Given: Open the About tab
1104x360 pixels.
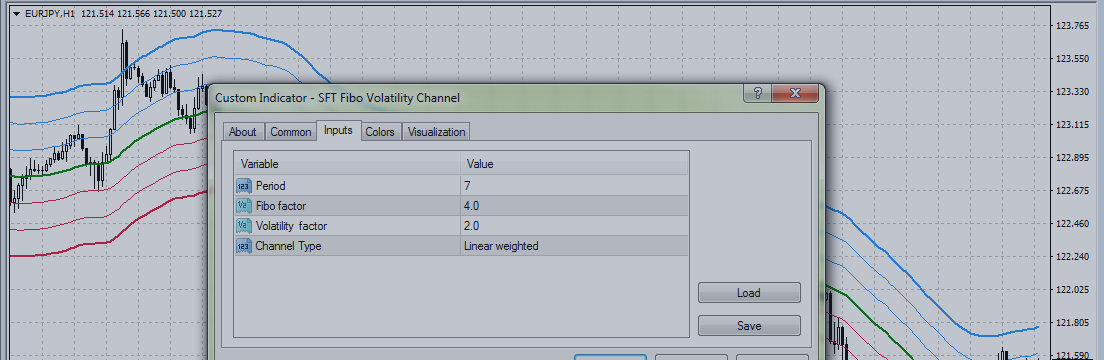Looking at the screenshot, I should pos(243,132).
